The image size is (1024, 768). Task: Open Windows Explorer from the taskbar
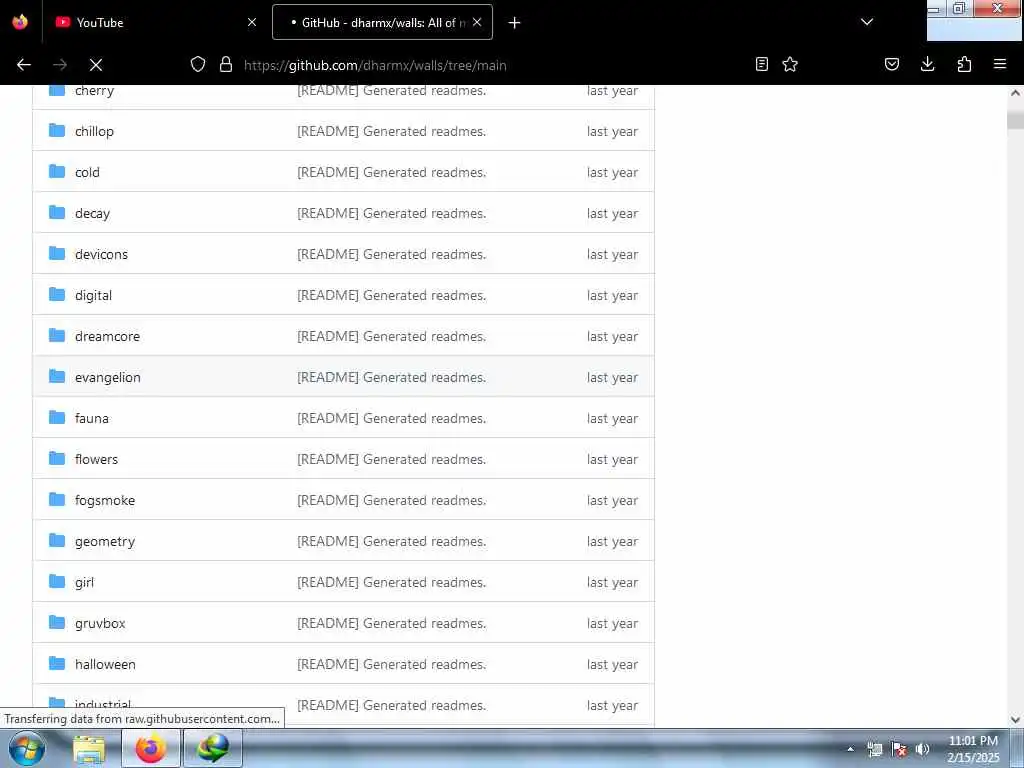89,748
